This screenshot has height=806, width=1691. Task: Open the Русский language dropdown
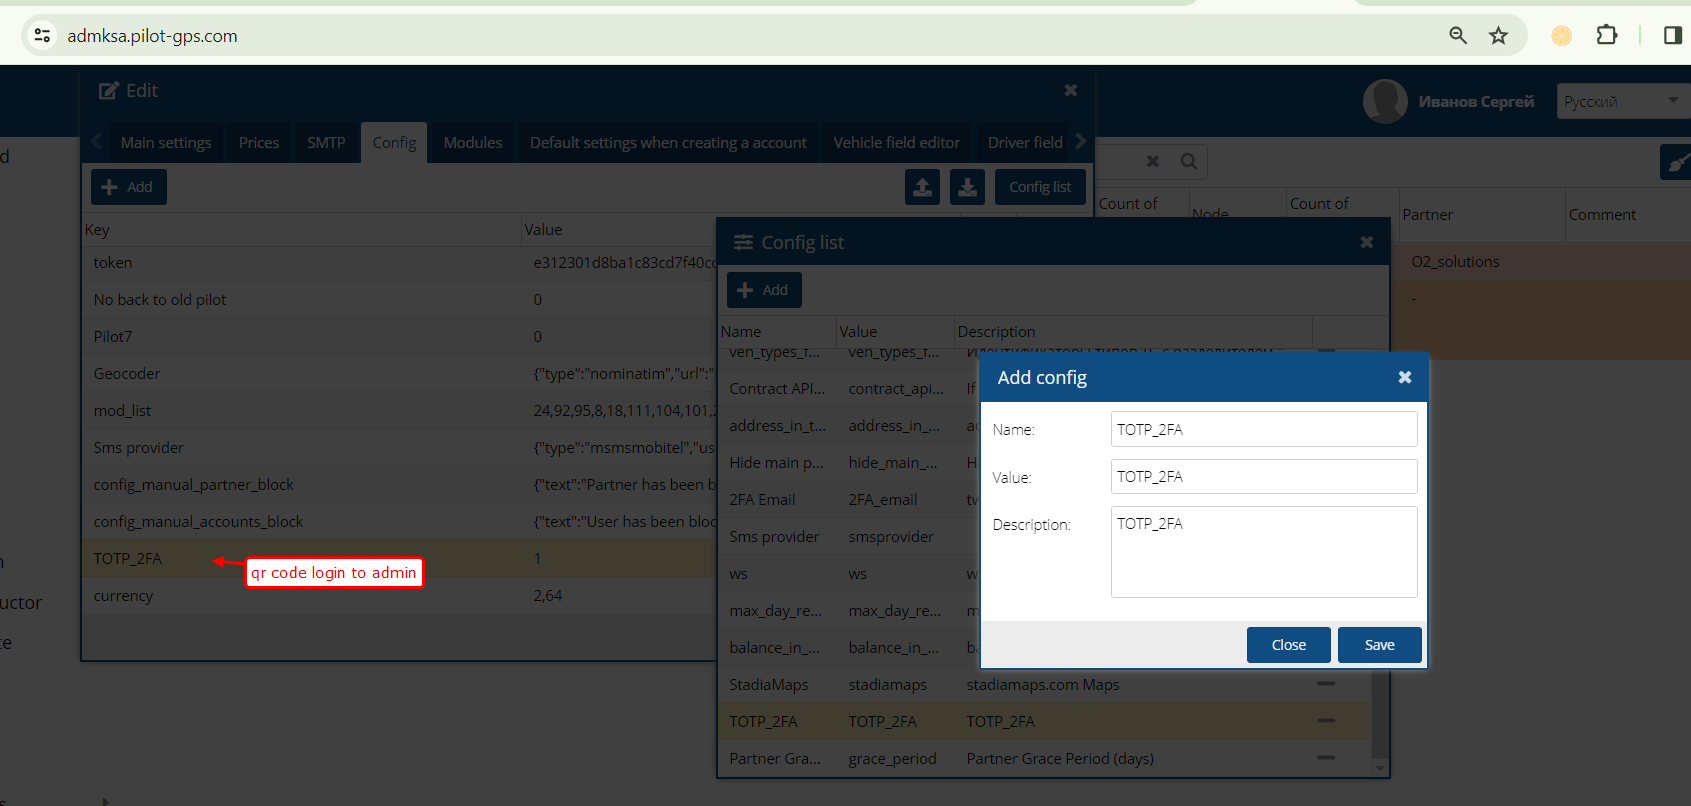click(x=1622, y=101)
